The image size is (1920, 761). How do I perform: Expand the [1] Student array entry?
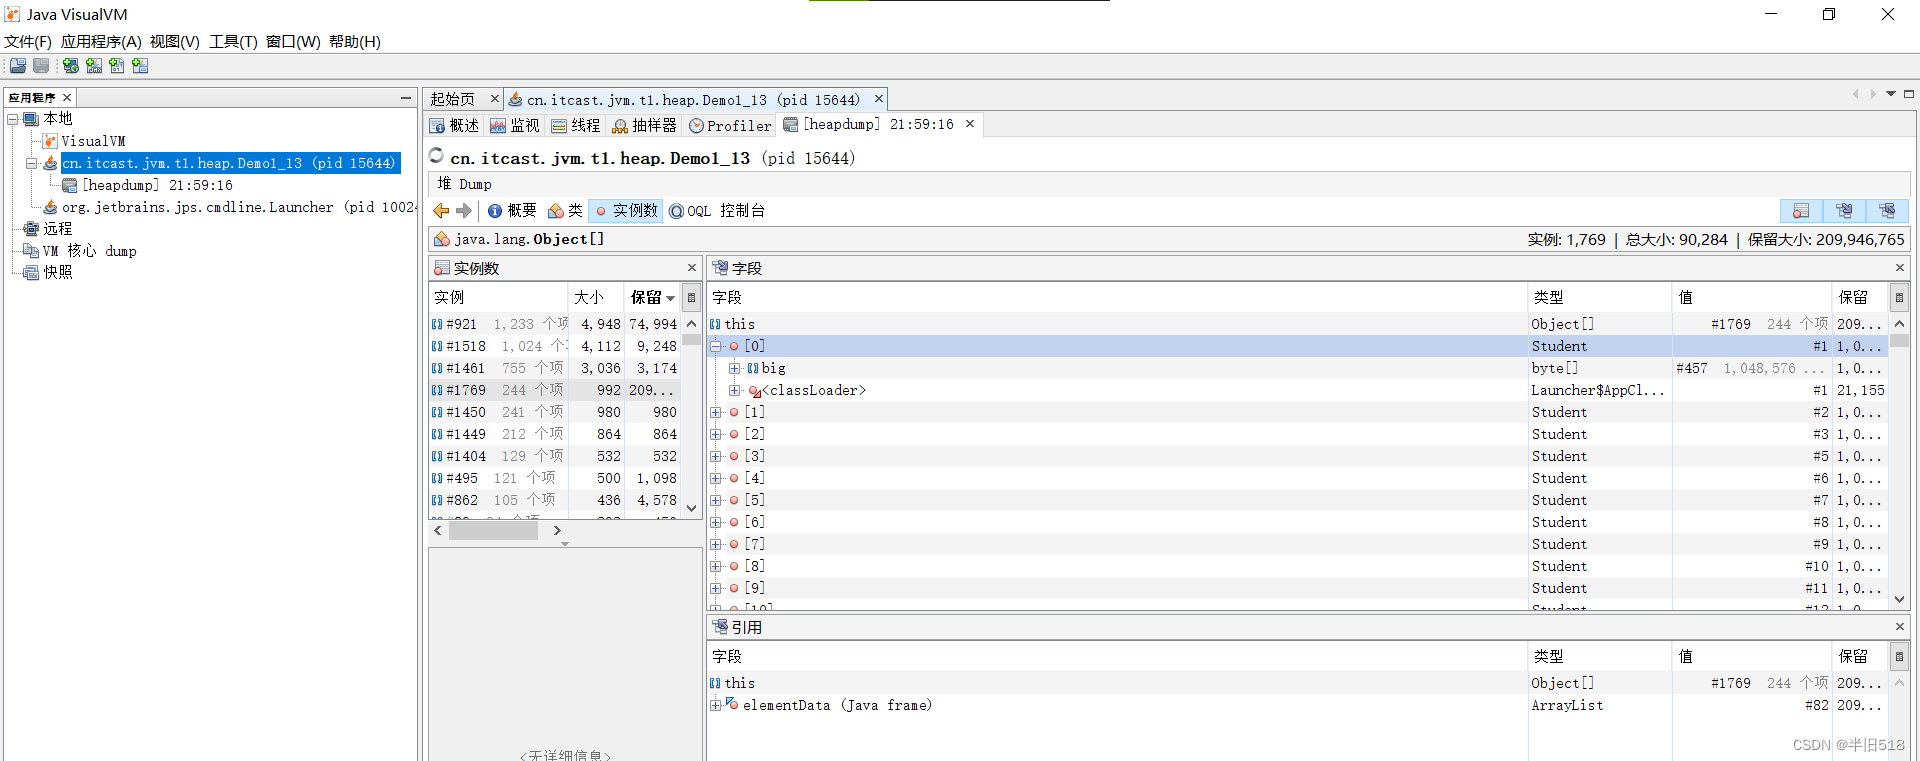pos(715,412)
